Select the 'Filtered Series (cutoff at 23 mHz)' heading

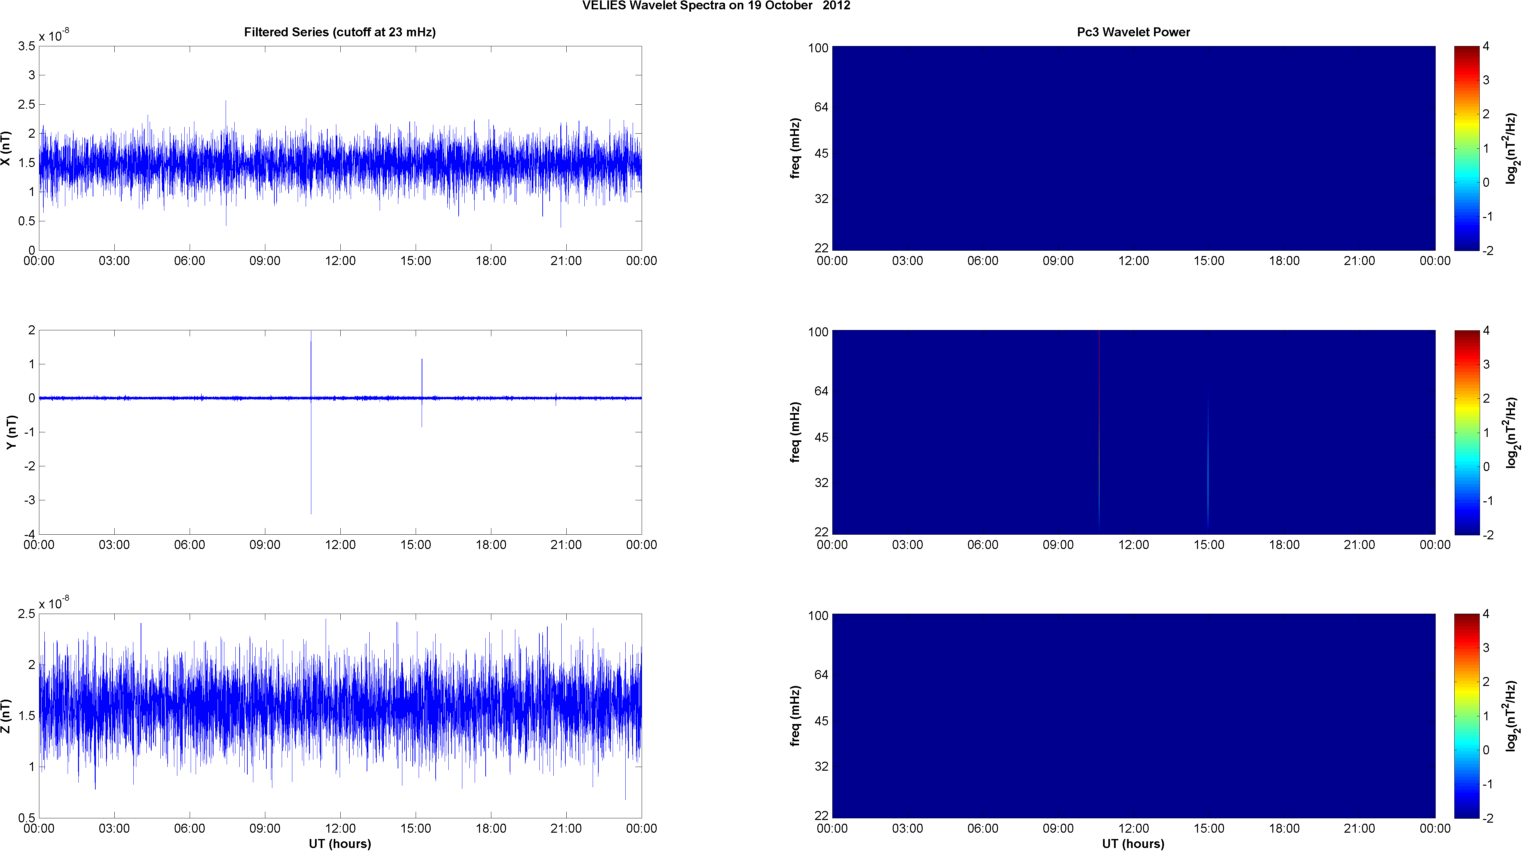click(x=340, y=32)
